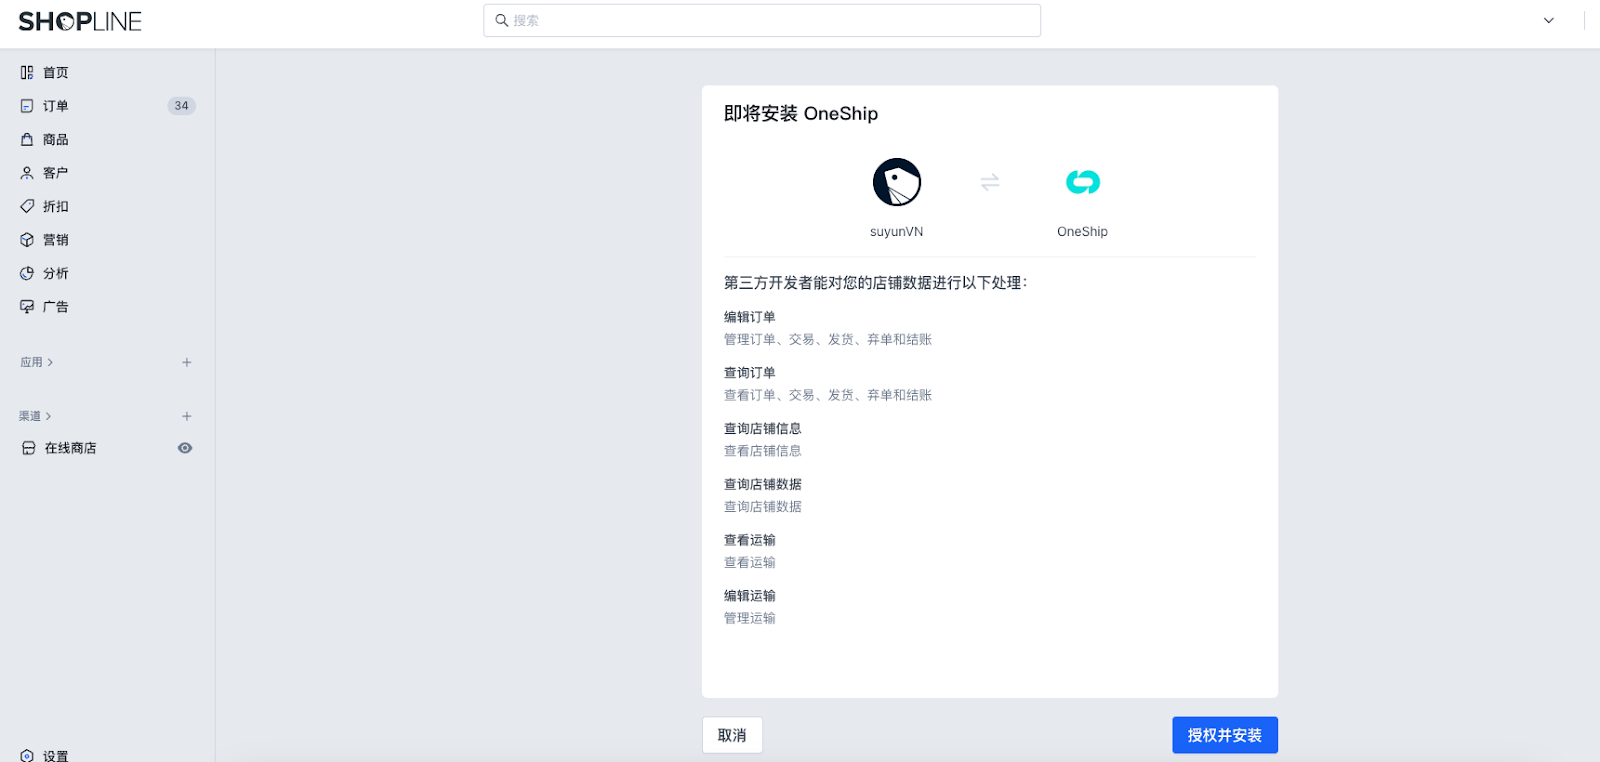Viewport: 1600px width, 762px height.
Task: Click the Orders (订单) sidebar icon
Action: [x=27, y=106]
